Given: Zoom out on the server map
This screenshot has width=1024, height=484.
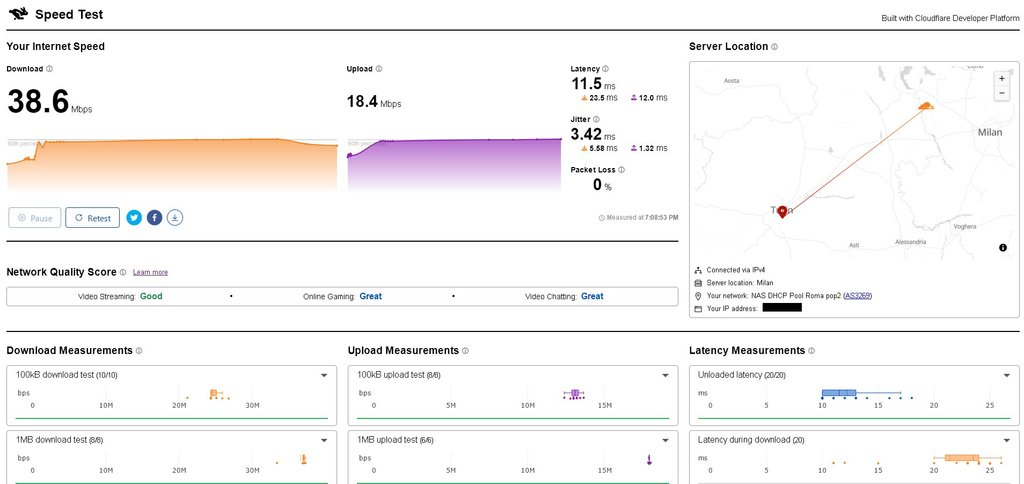Looking at the screenshot, I should [1002, 92].
